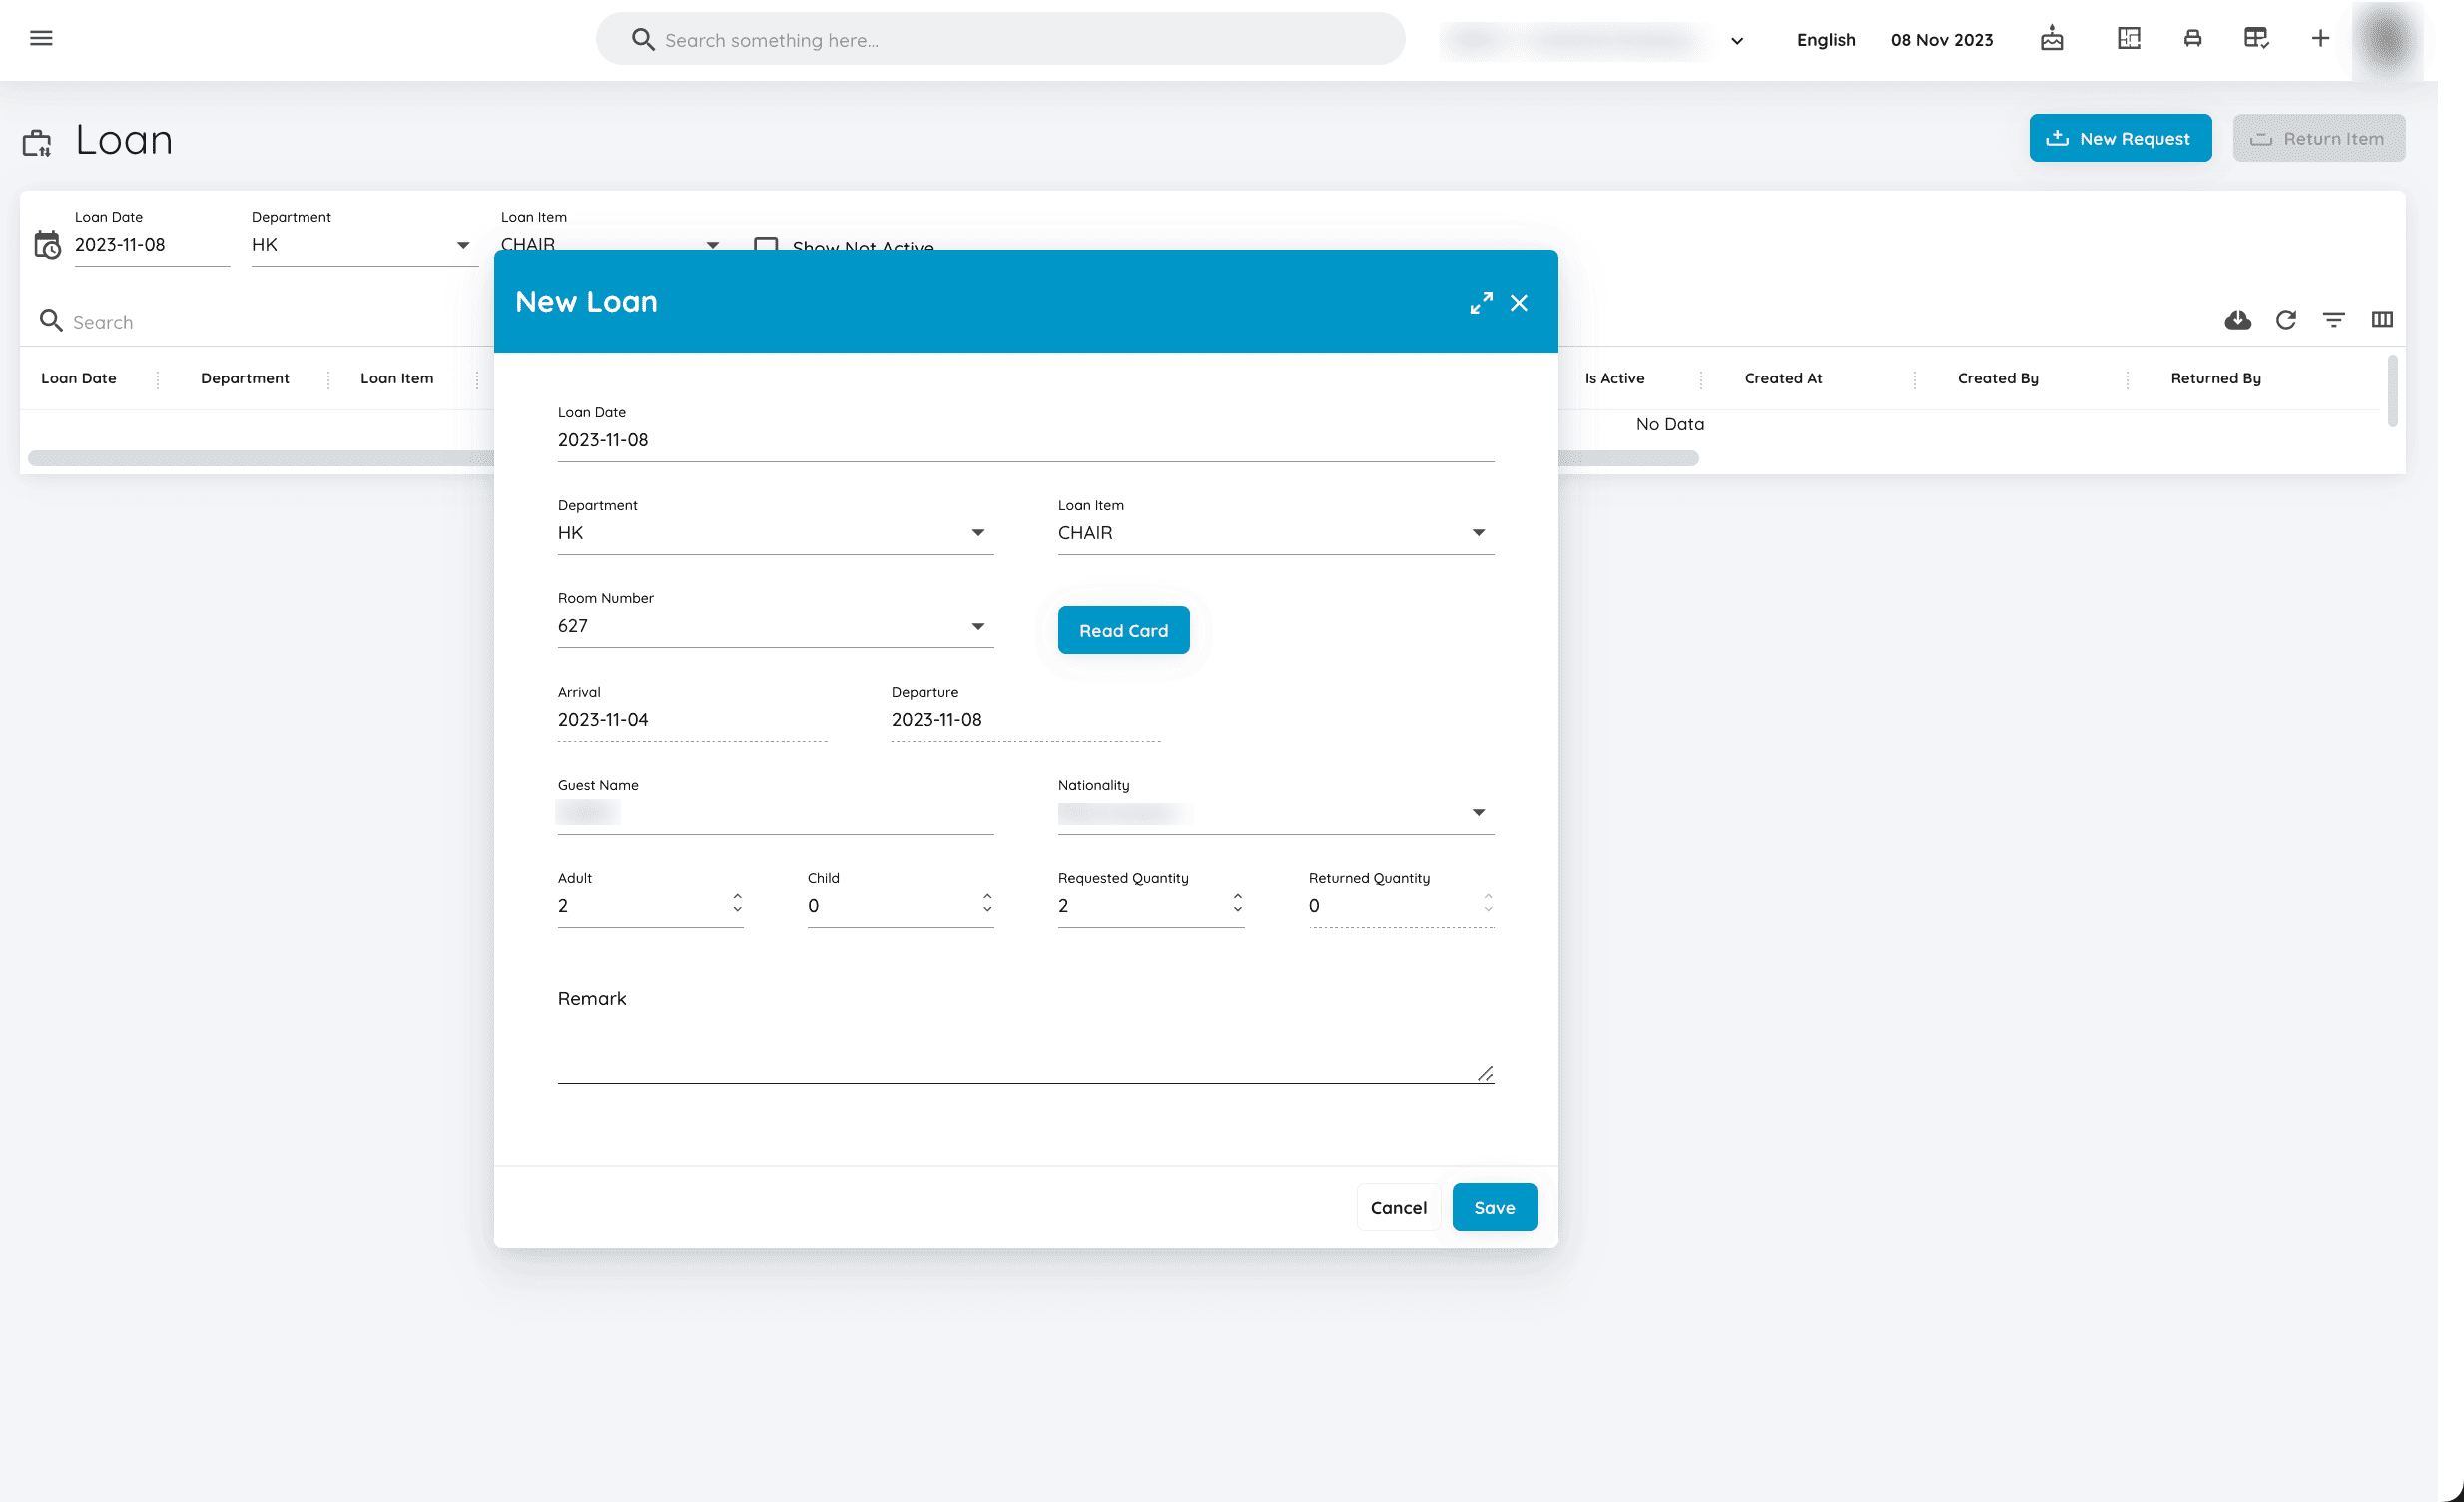Open the Nationality dropdown

(1276, 812)
